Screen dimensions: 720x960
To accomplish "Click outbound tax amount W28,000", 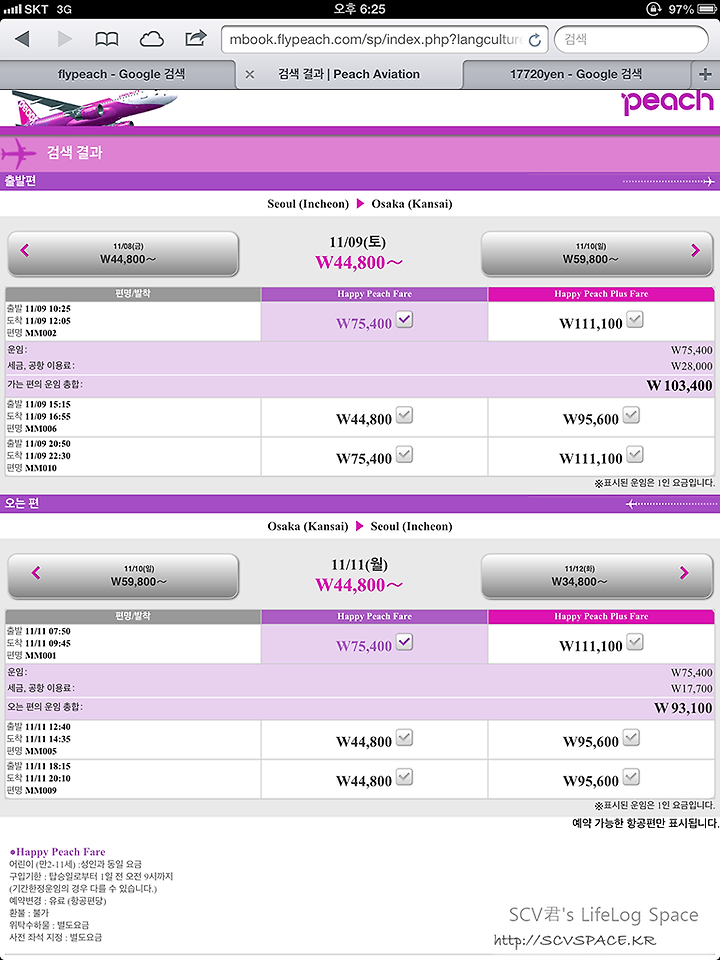I will coord(691,366).
